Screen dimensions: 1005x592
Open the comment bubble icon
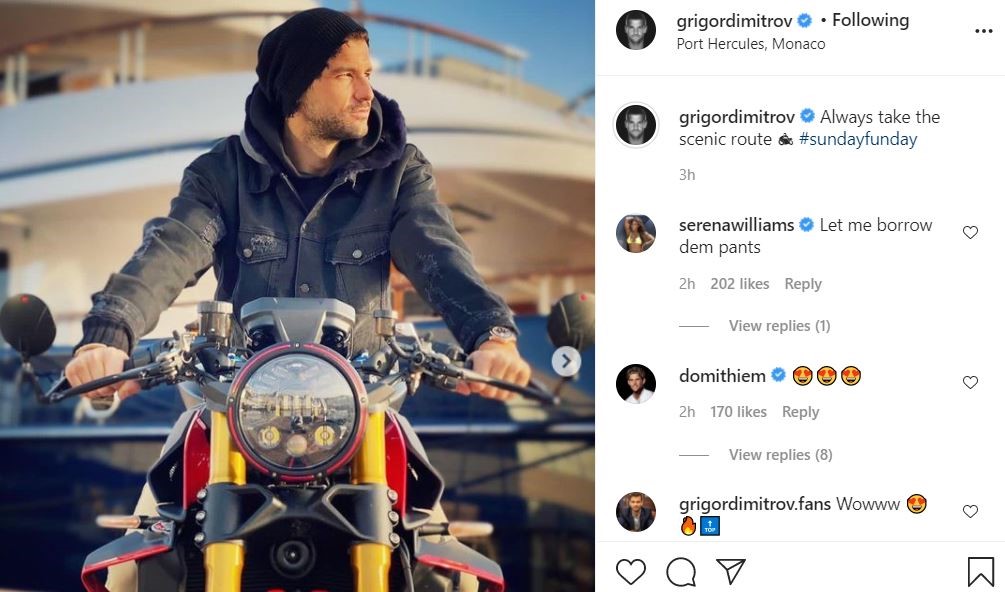[x=681, y=571]
